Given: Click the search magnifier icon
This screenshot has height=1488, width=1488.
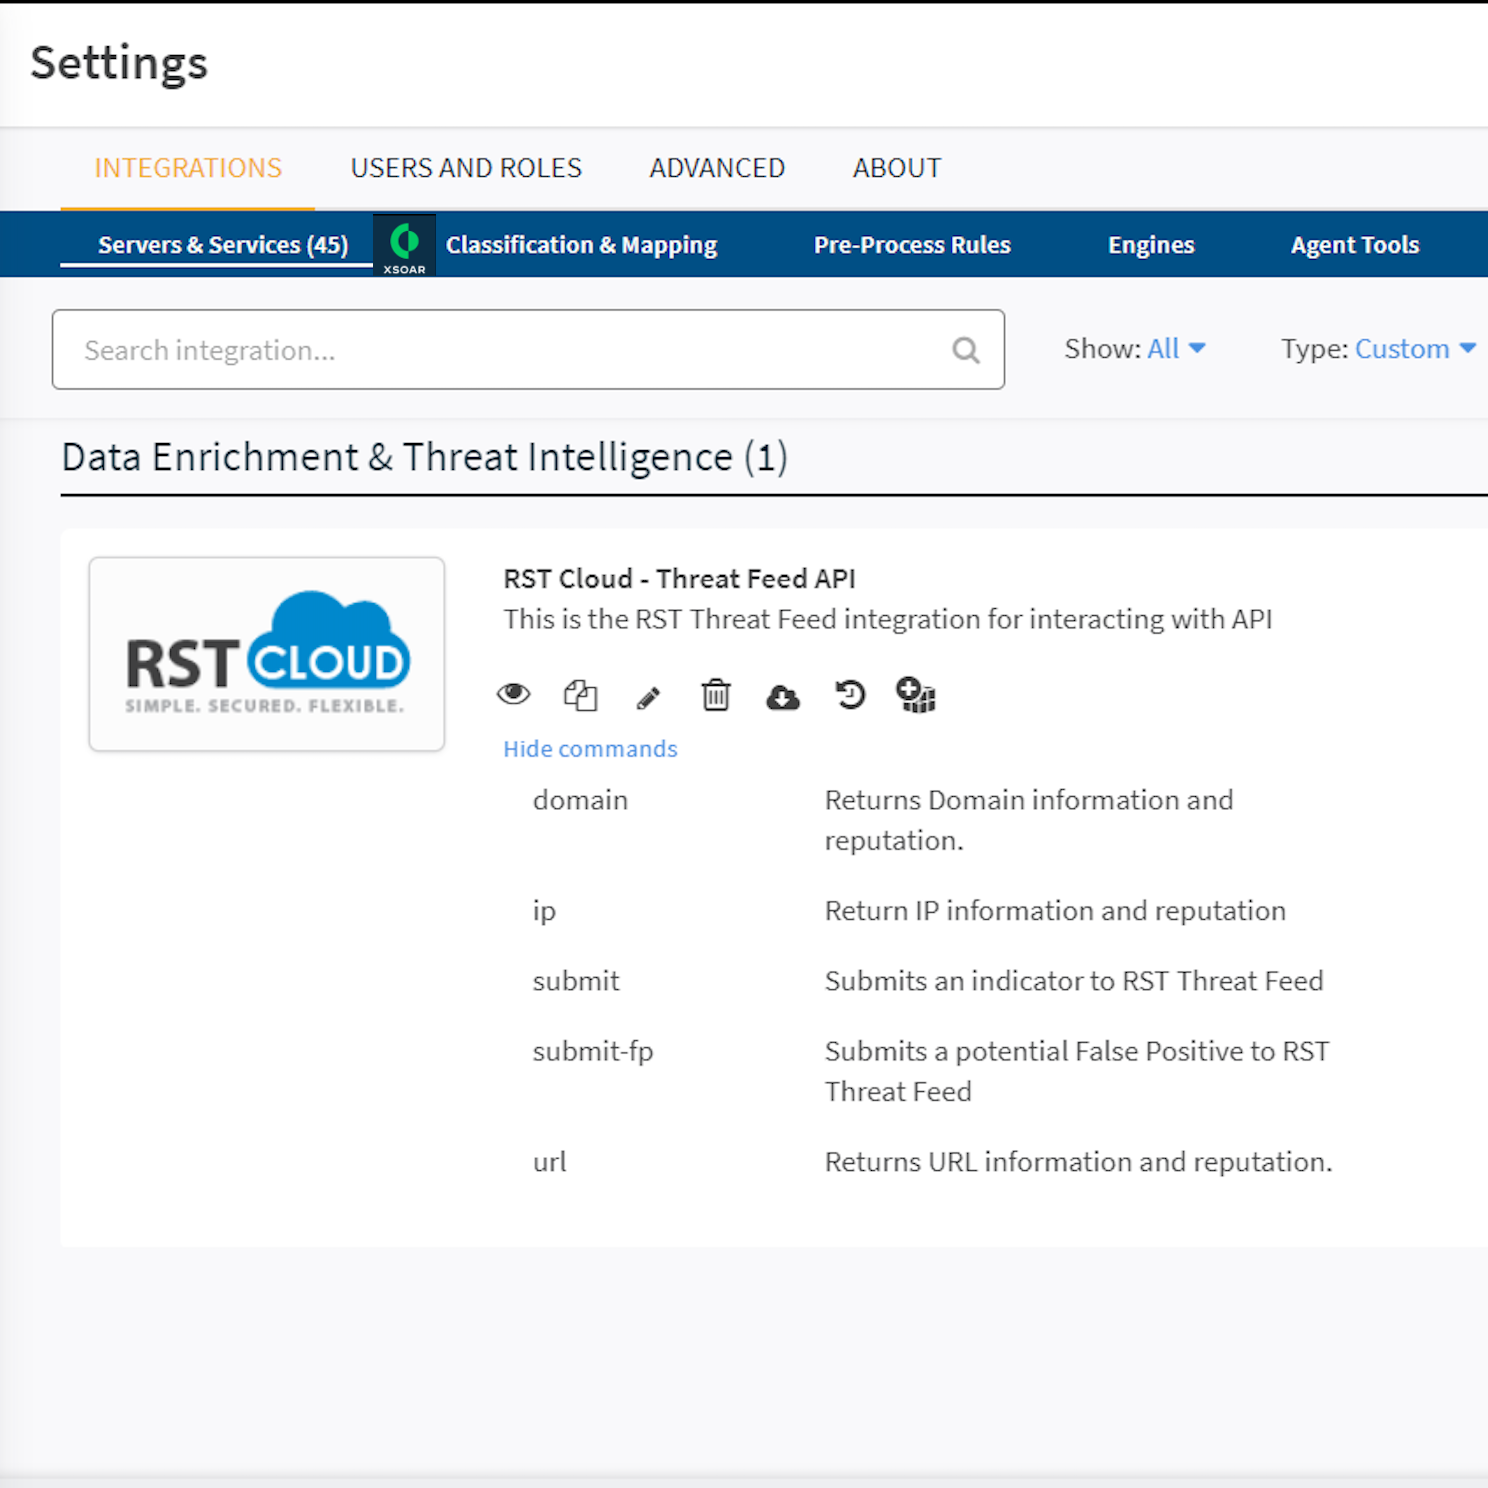Looking at the screenshot, I should (965, 350).
